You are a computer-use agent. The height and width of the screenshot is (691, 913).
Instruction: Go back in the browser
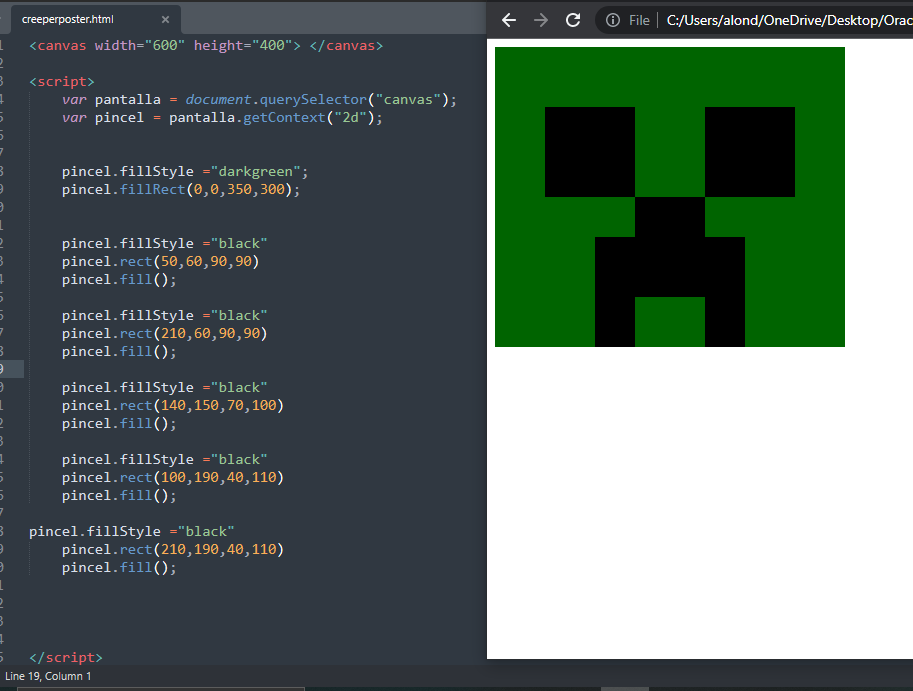(509, 20)
